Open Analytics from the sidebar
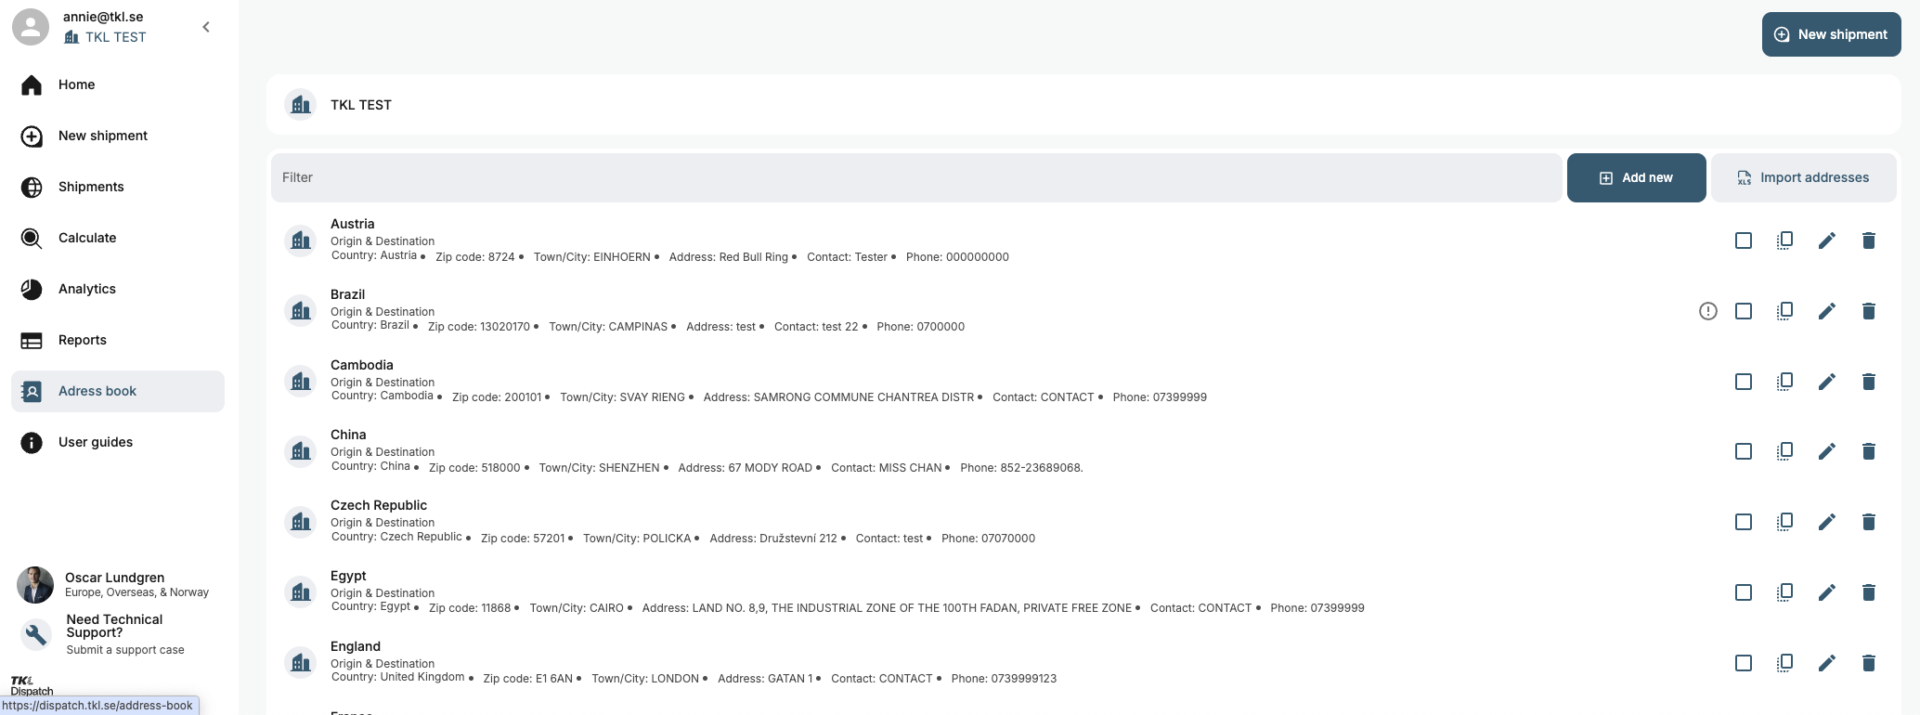This screenshot has width=1920, height=715. point(86,289)
